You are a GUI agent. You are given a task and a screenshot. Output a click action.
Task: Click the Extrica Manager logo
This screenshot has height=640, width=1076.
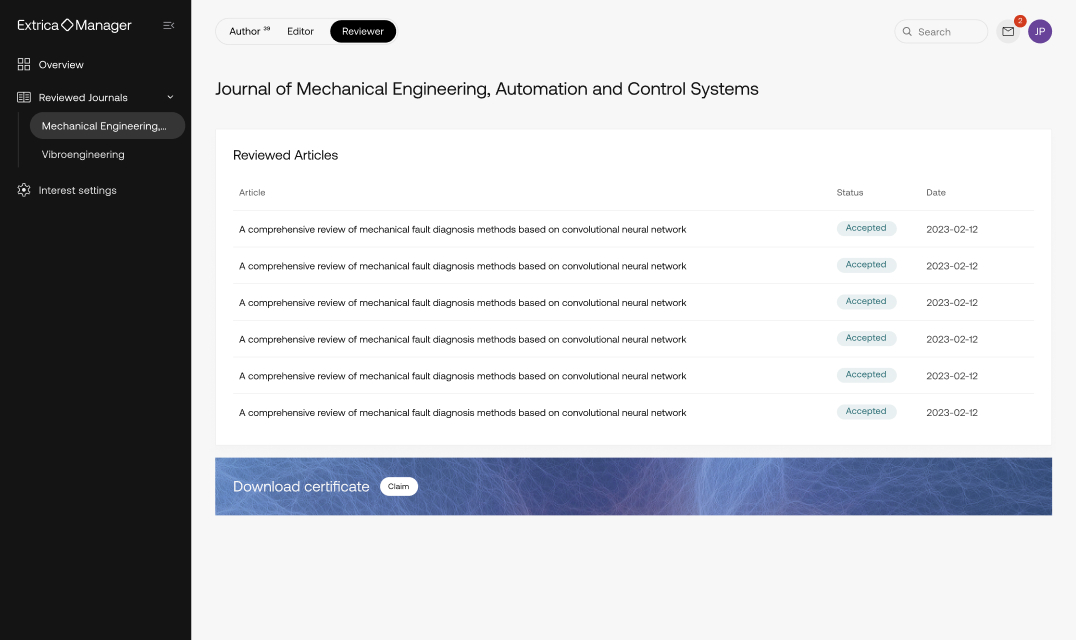coord(74,25)
